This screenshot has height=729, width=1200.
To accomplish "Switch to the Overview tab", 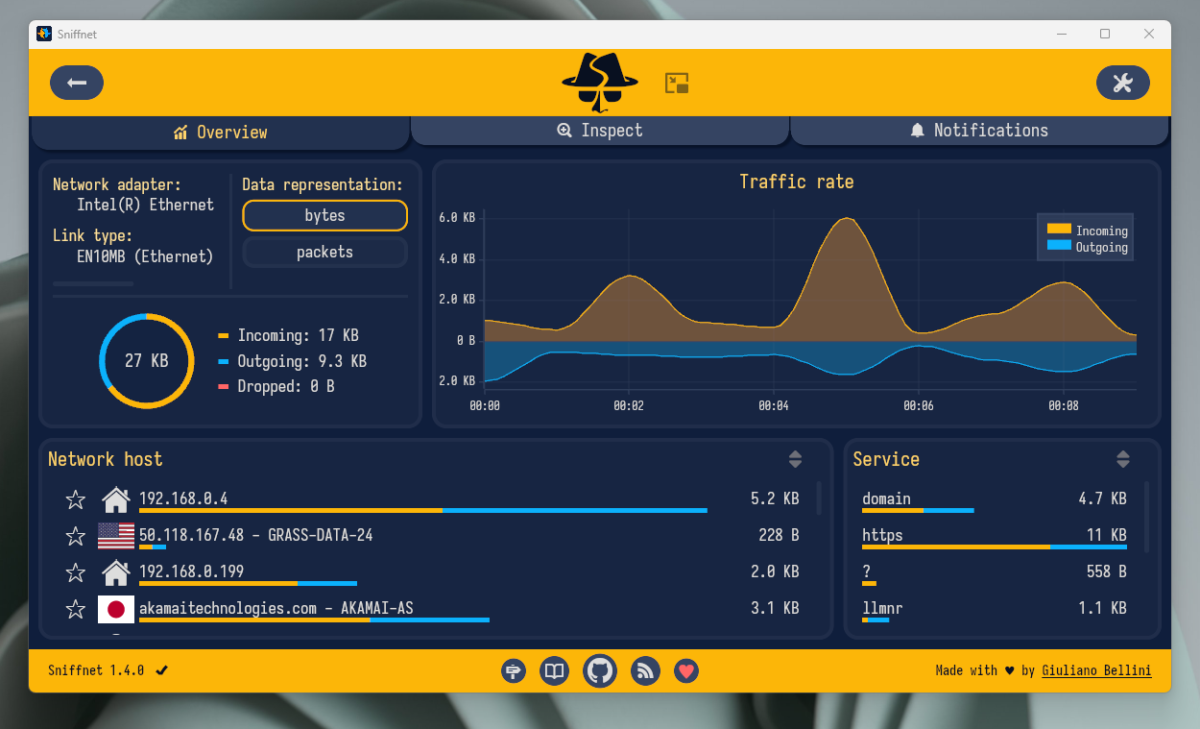I will pos(220,132).
